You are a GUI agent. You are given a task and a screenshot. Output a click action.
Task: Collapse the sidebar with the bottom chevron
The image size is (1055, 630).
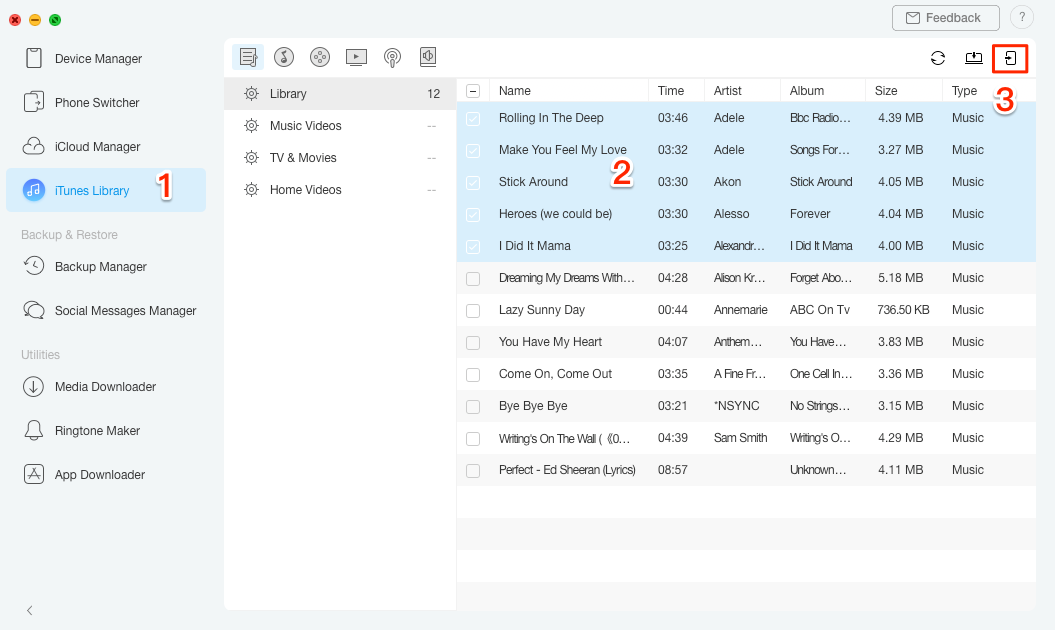point(30,610)
